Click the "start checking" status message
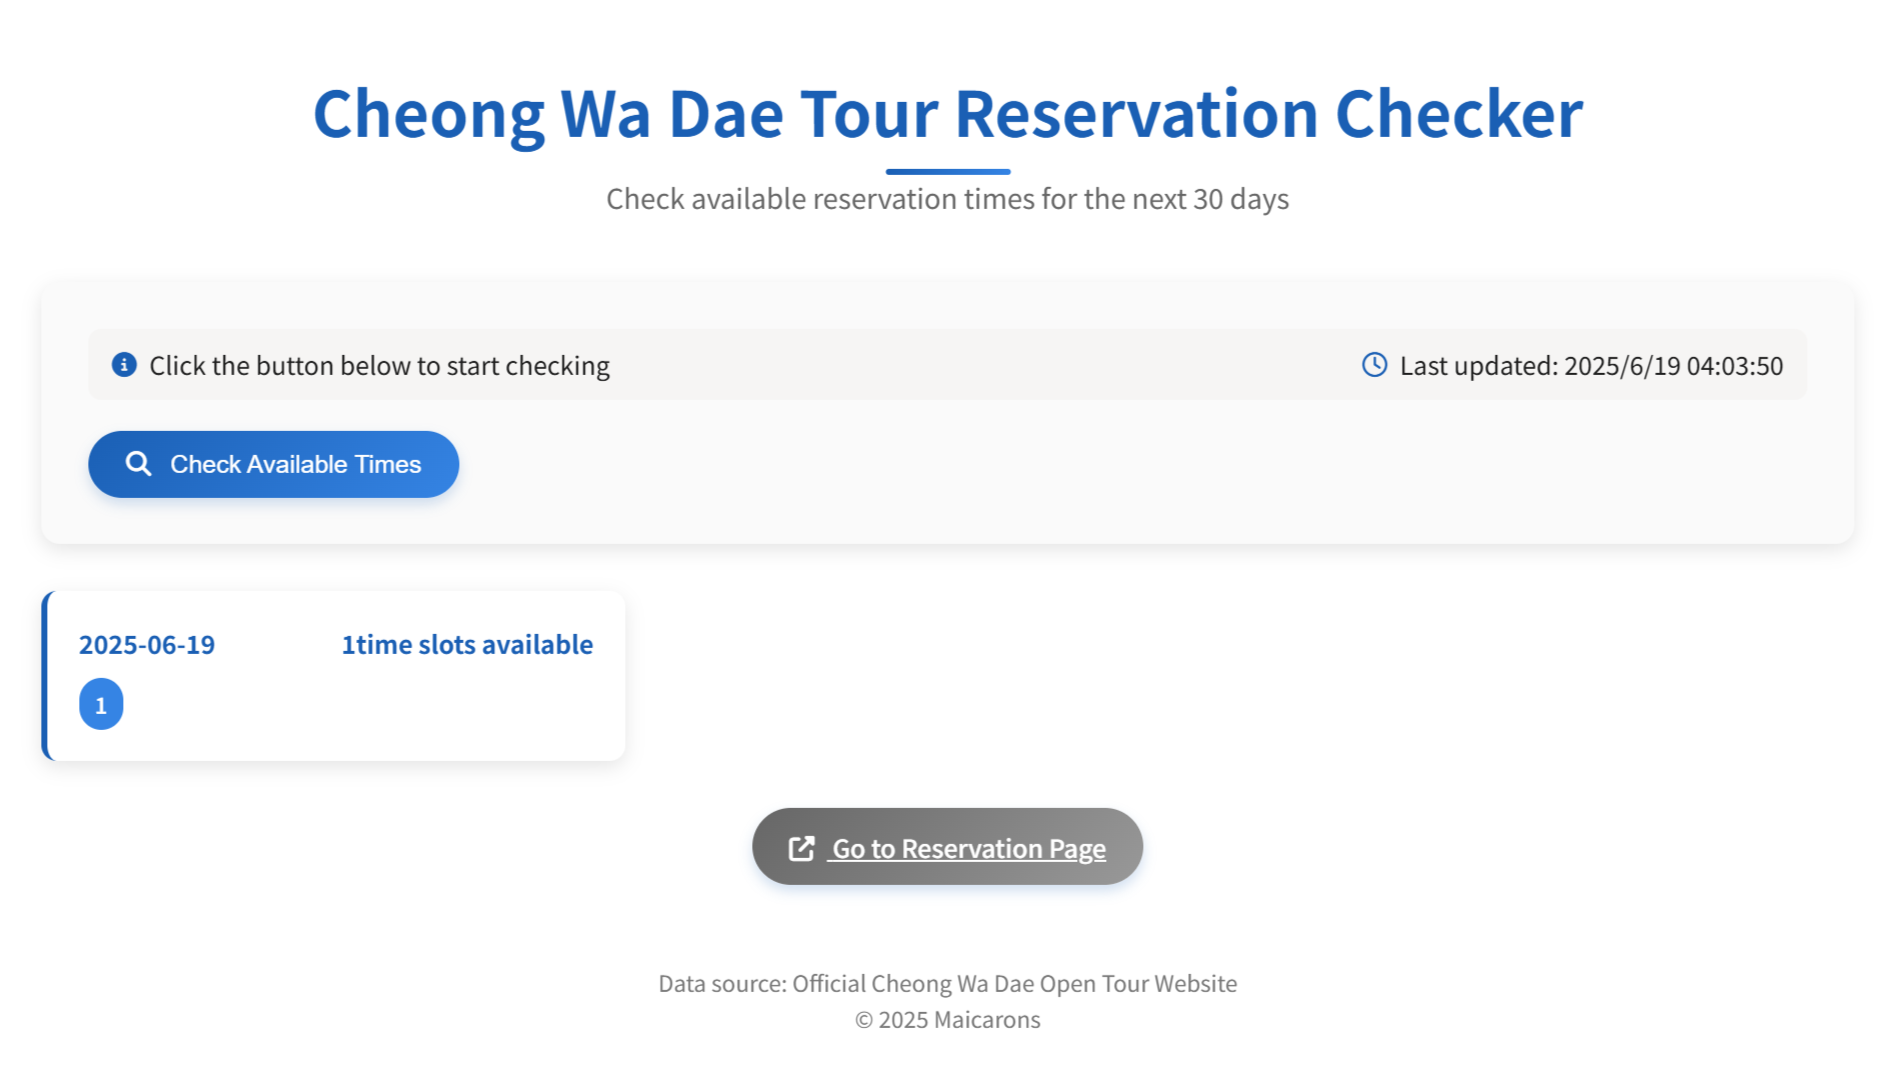This screenshot has height=1066, width=1881. click(x=379, y=366)
